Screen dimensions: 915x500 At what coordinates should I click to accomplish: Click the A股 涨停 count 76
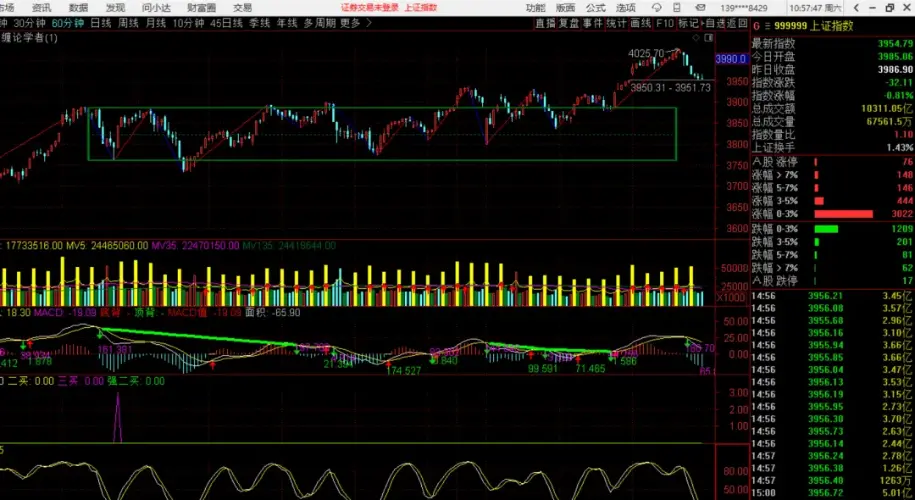907,162
